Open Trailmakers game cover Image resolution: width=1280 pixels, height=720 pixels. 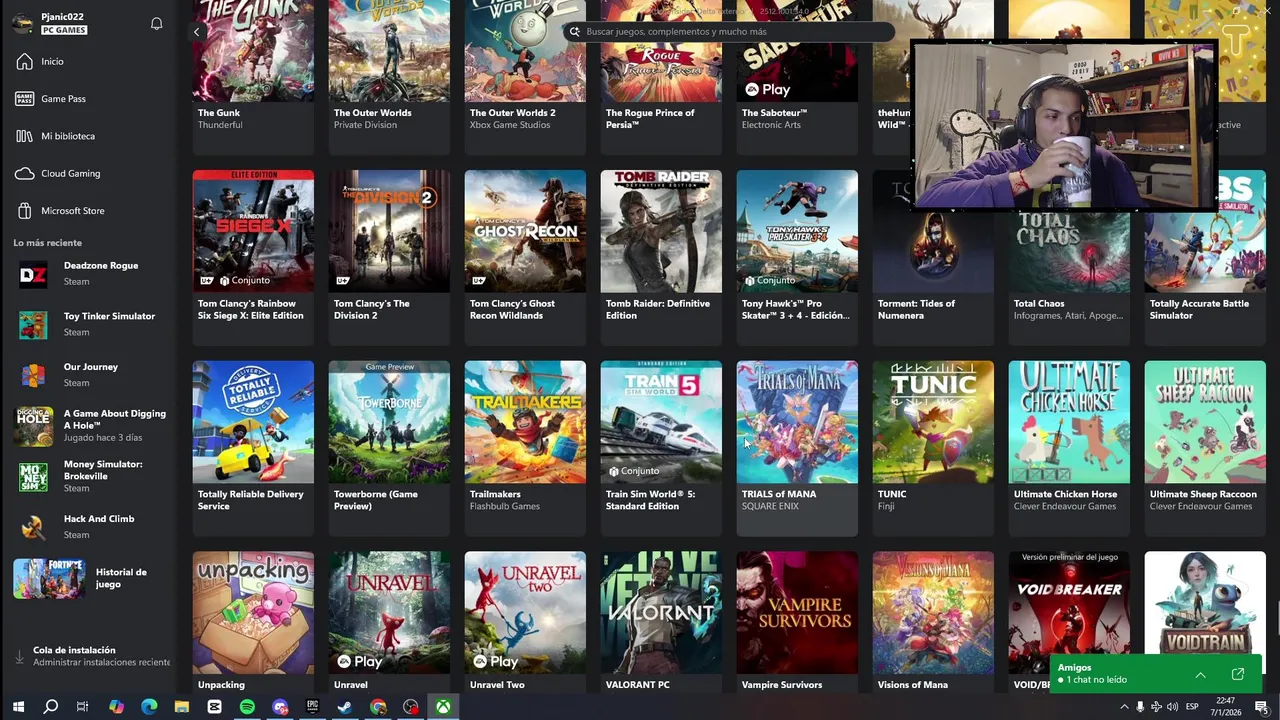[x=525, y=422]
